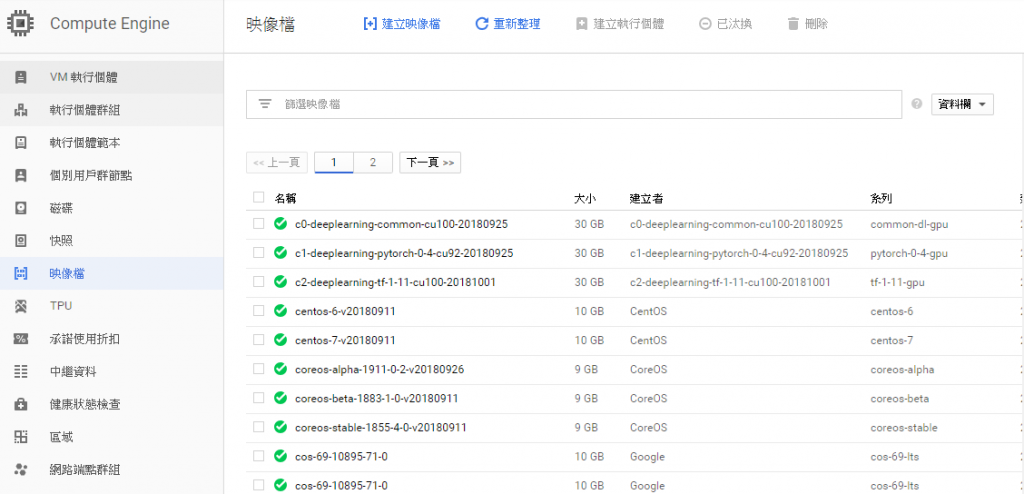This screenshot has height=494, width=1024.
Task: Open 快照 in the sidebar
Action: coord(111,240)
